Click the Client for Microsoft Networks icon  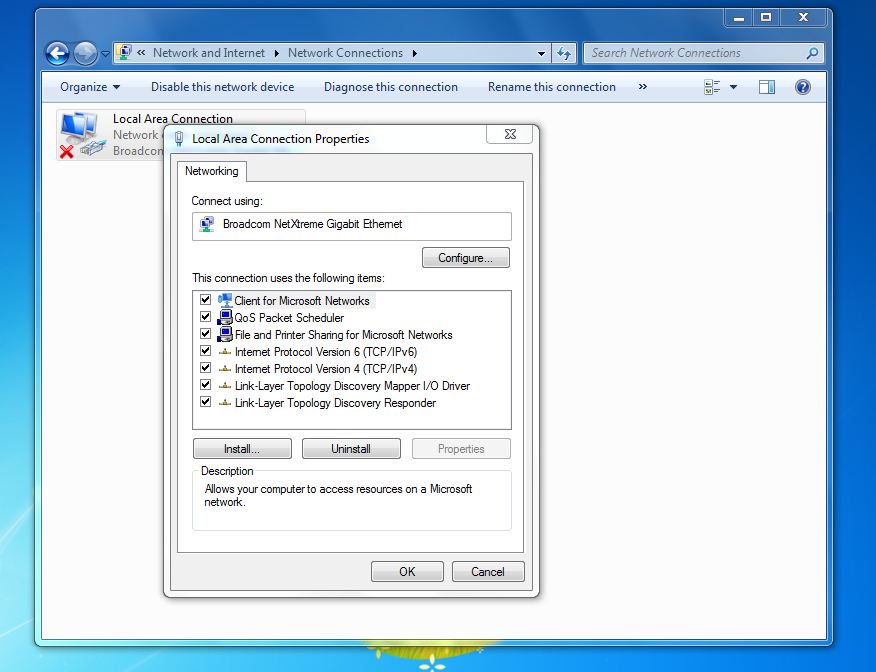225,301
